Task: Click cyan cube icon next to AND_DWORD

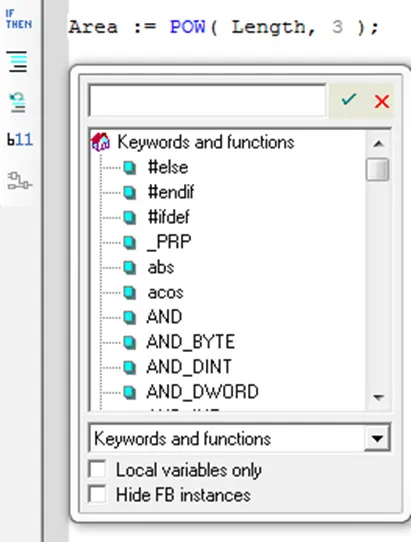Action: [129, 392]
